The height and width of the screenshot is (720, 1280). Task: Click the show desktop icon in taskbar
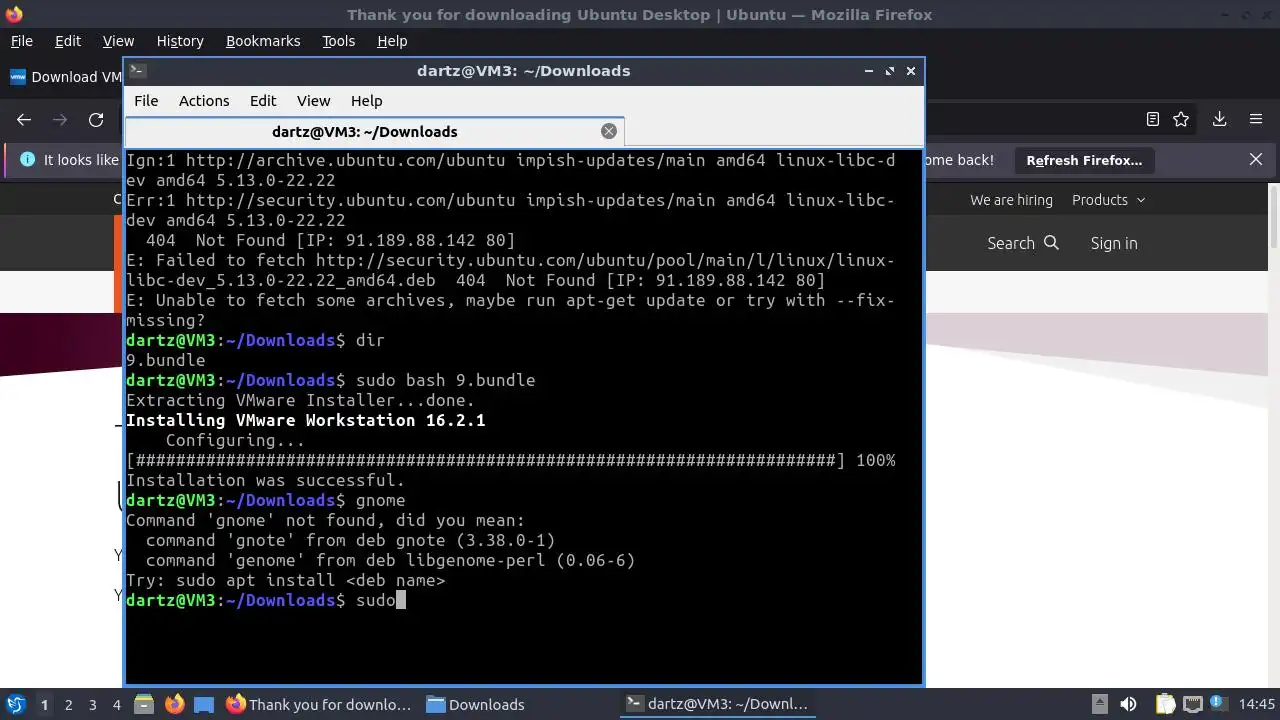coord(204,704)
